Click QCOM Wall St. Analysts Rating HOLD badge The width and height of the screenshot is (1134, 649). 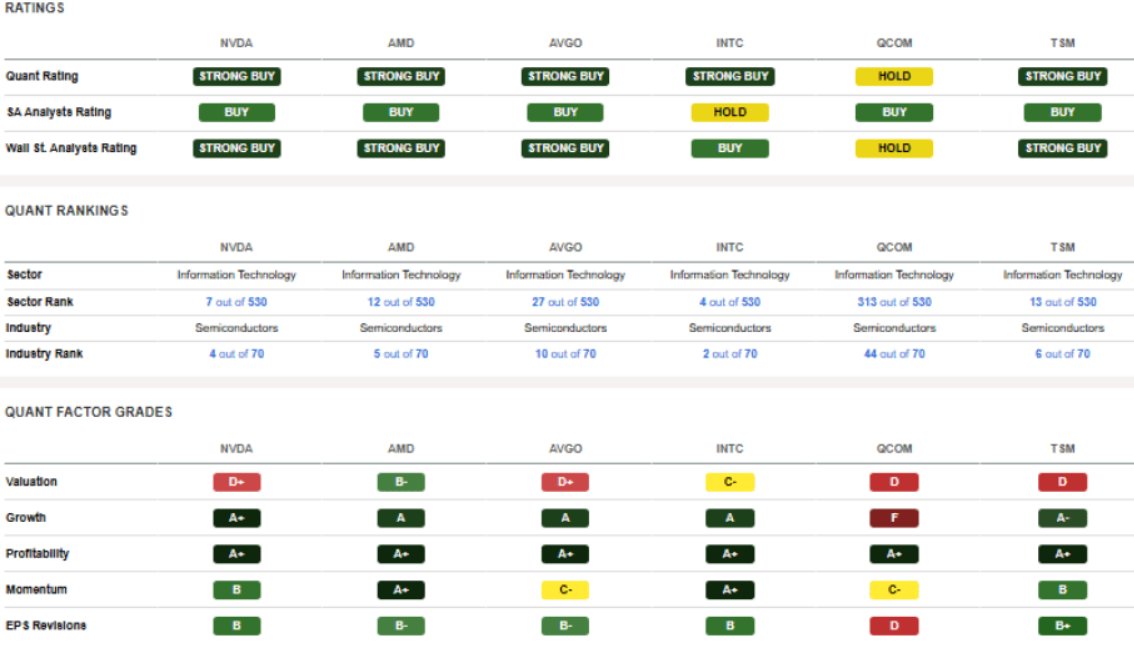coord(894,148)
